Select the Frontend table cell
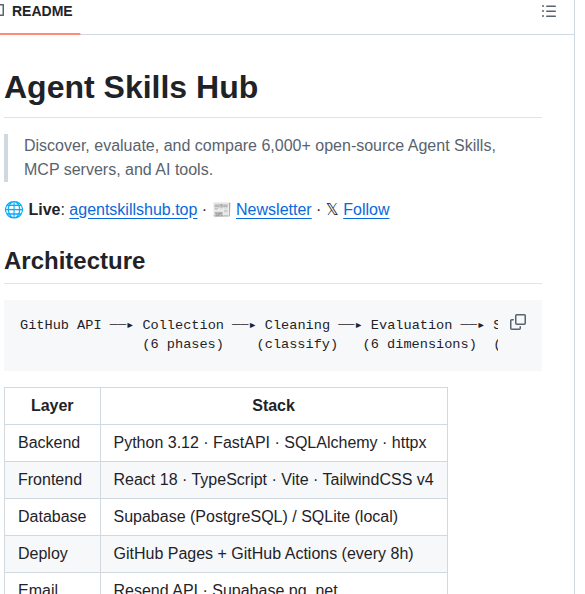This screenshot has height=594, width=585. click(52, 480)
